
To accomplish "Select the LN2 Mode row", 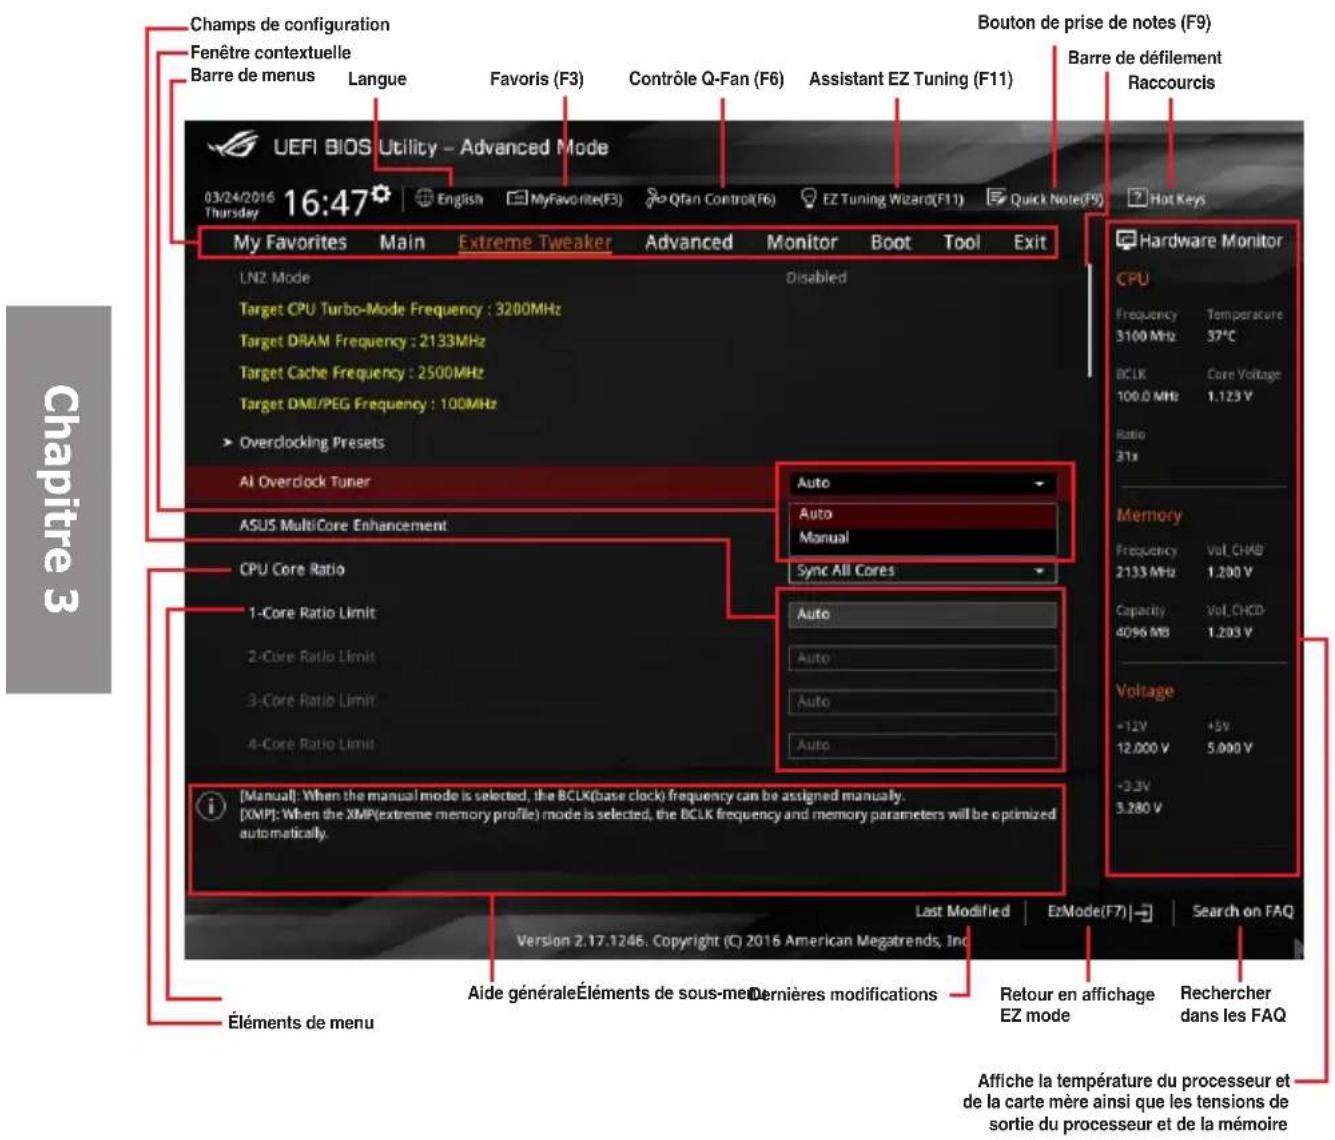I will [274, 277].
